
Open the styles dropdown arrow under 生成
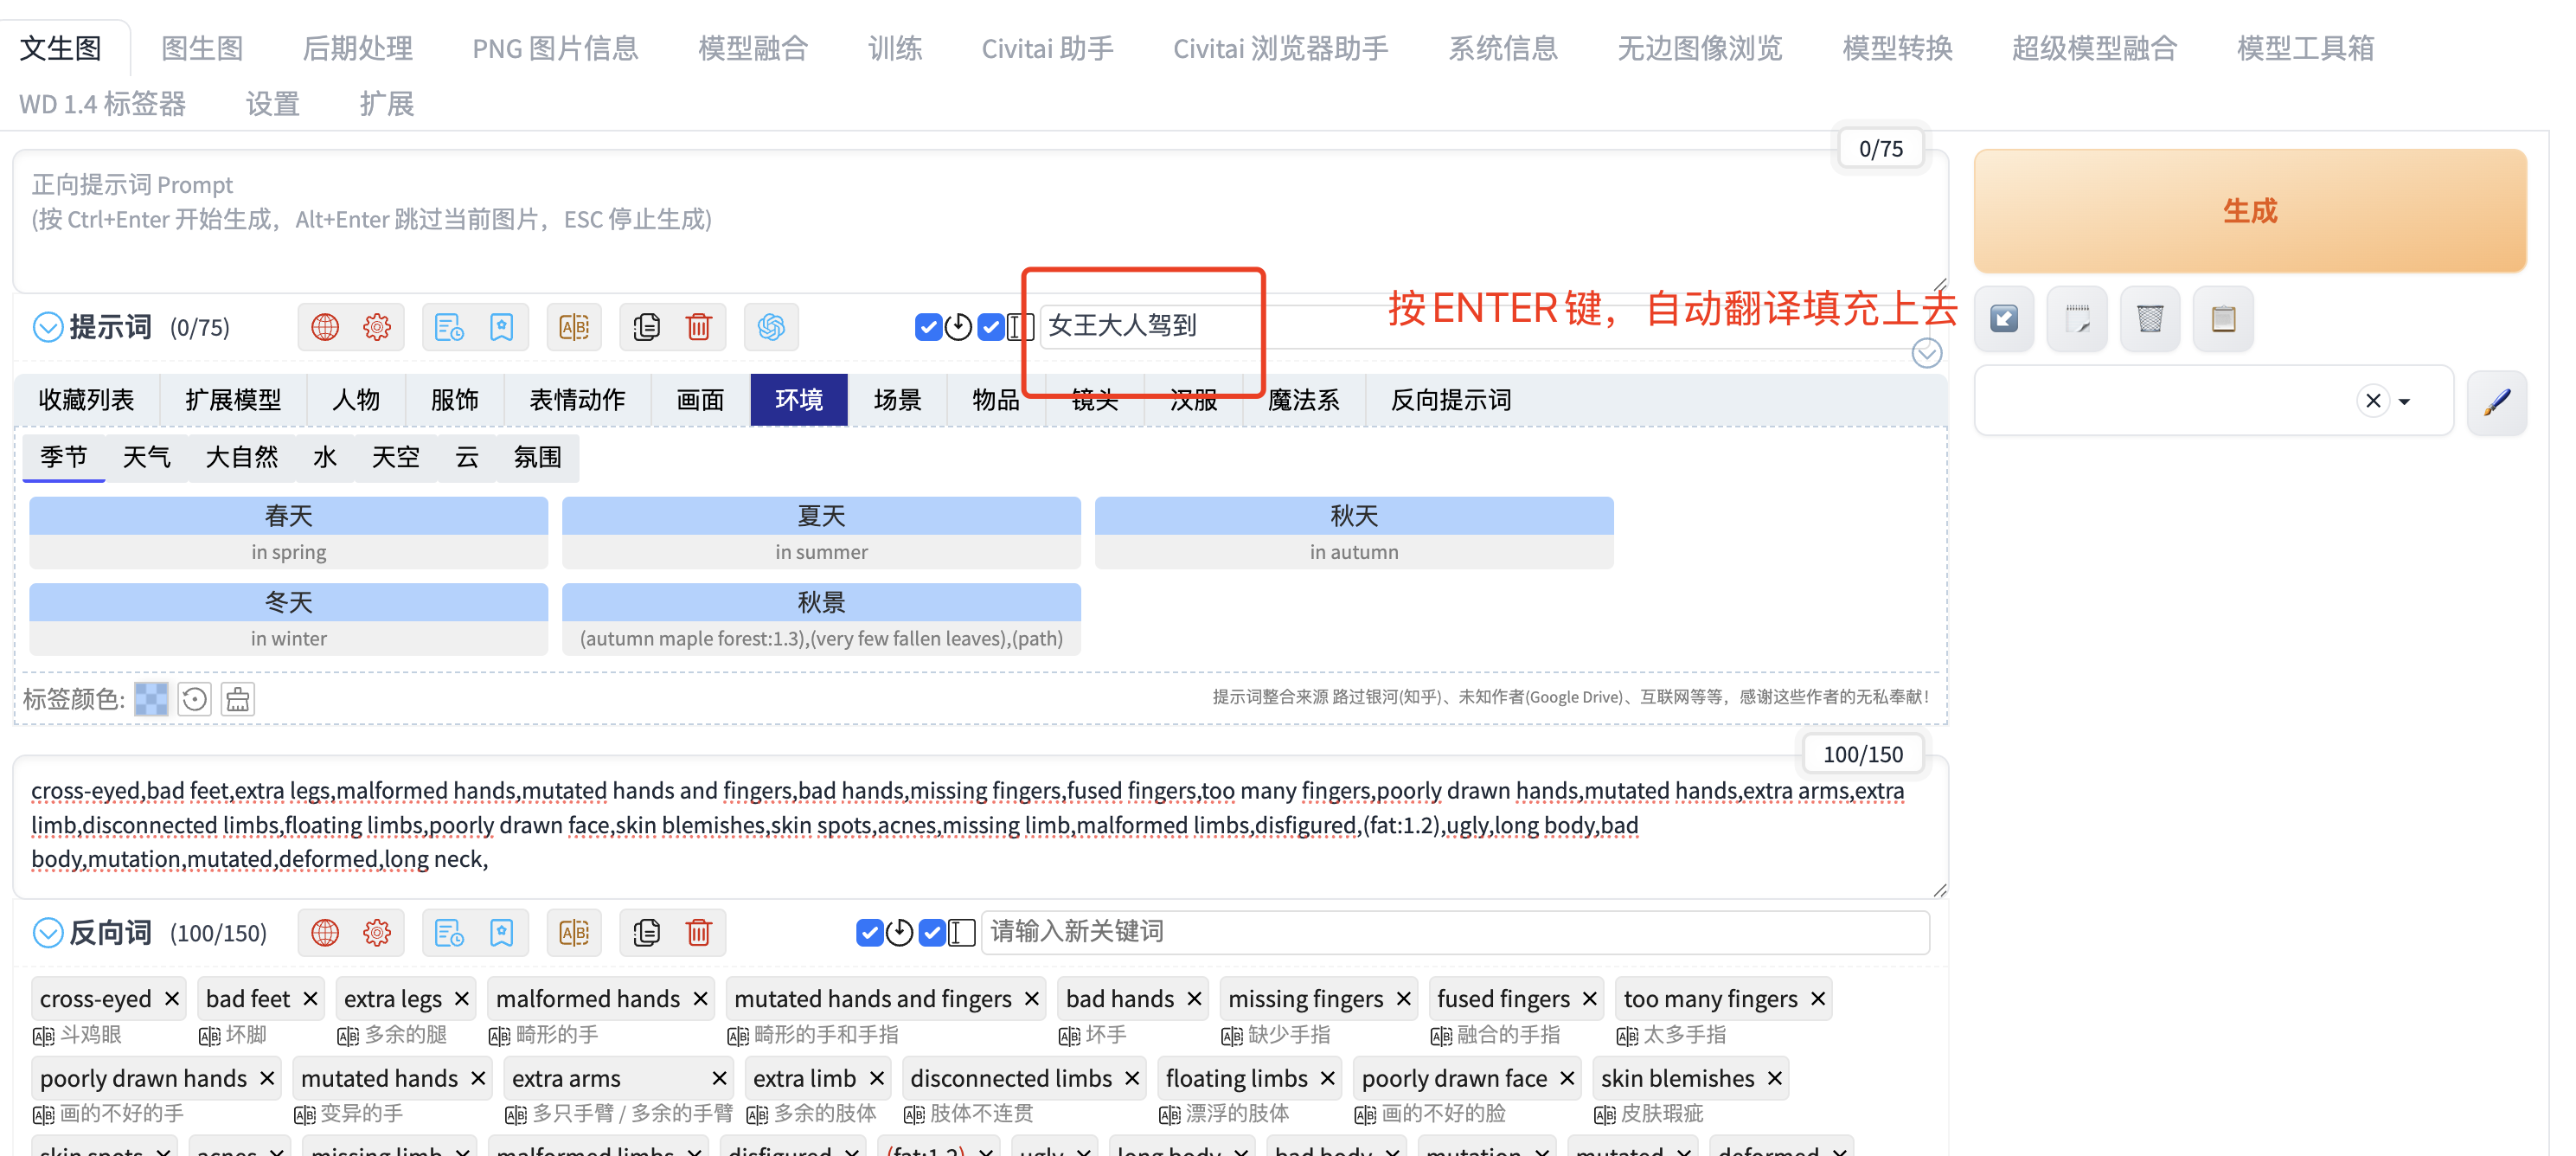point(2405,402)
